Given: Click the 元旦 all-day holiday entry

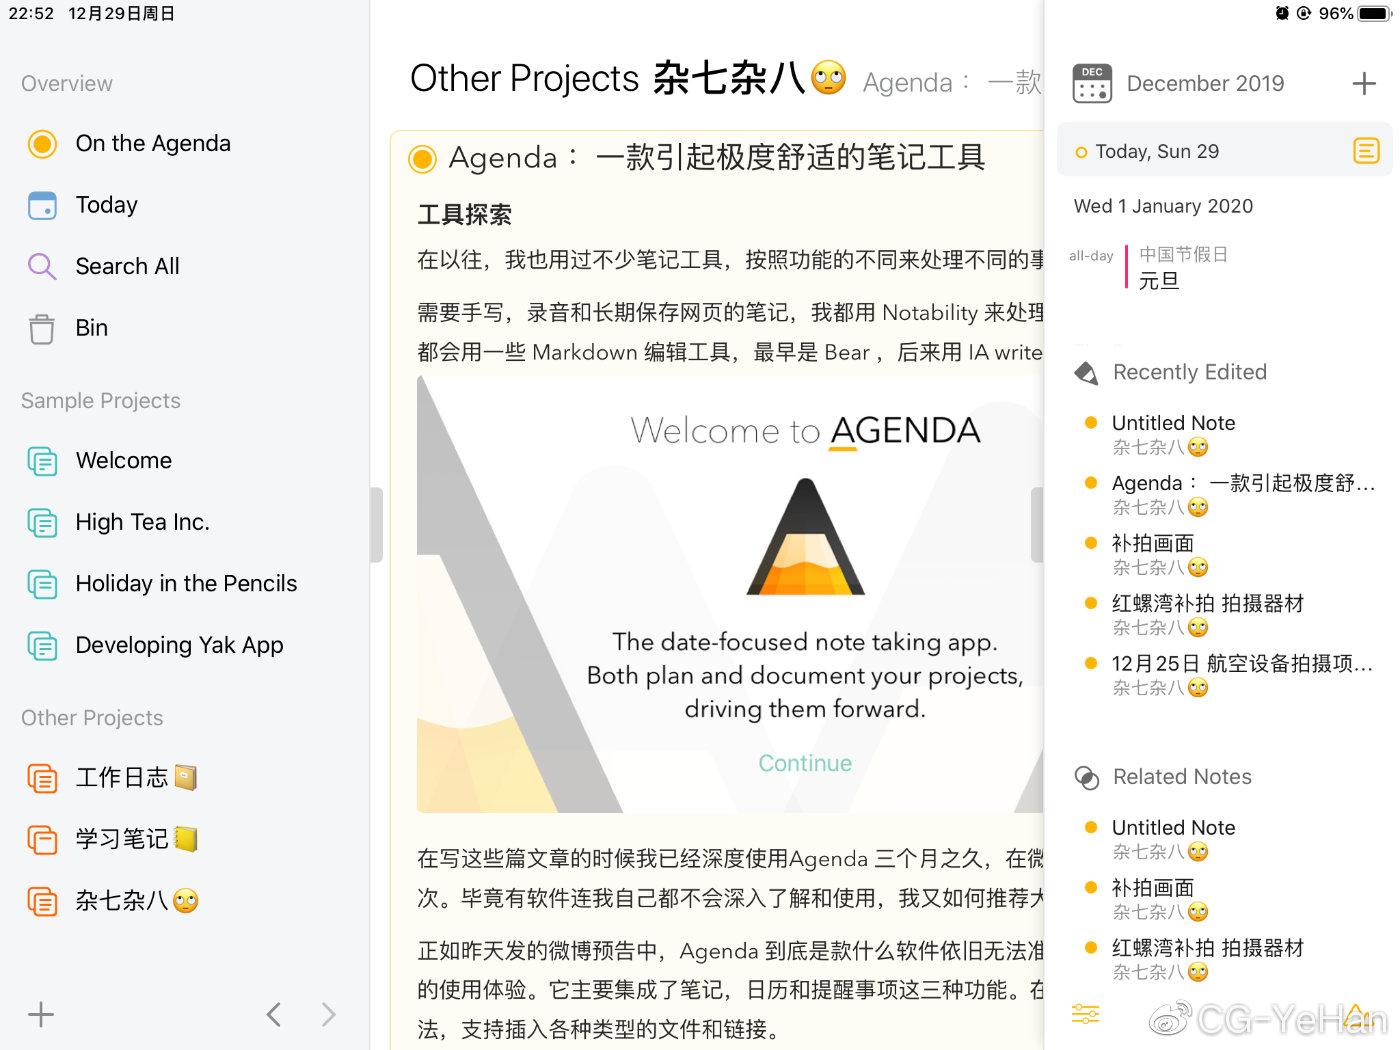Looking at the screenshot, I should click(1159, 281).
